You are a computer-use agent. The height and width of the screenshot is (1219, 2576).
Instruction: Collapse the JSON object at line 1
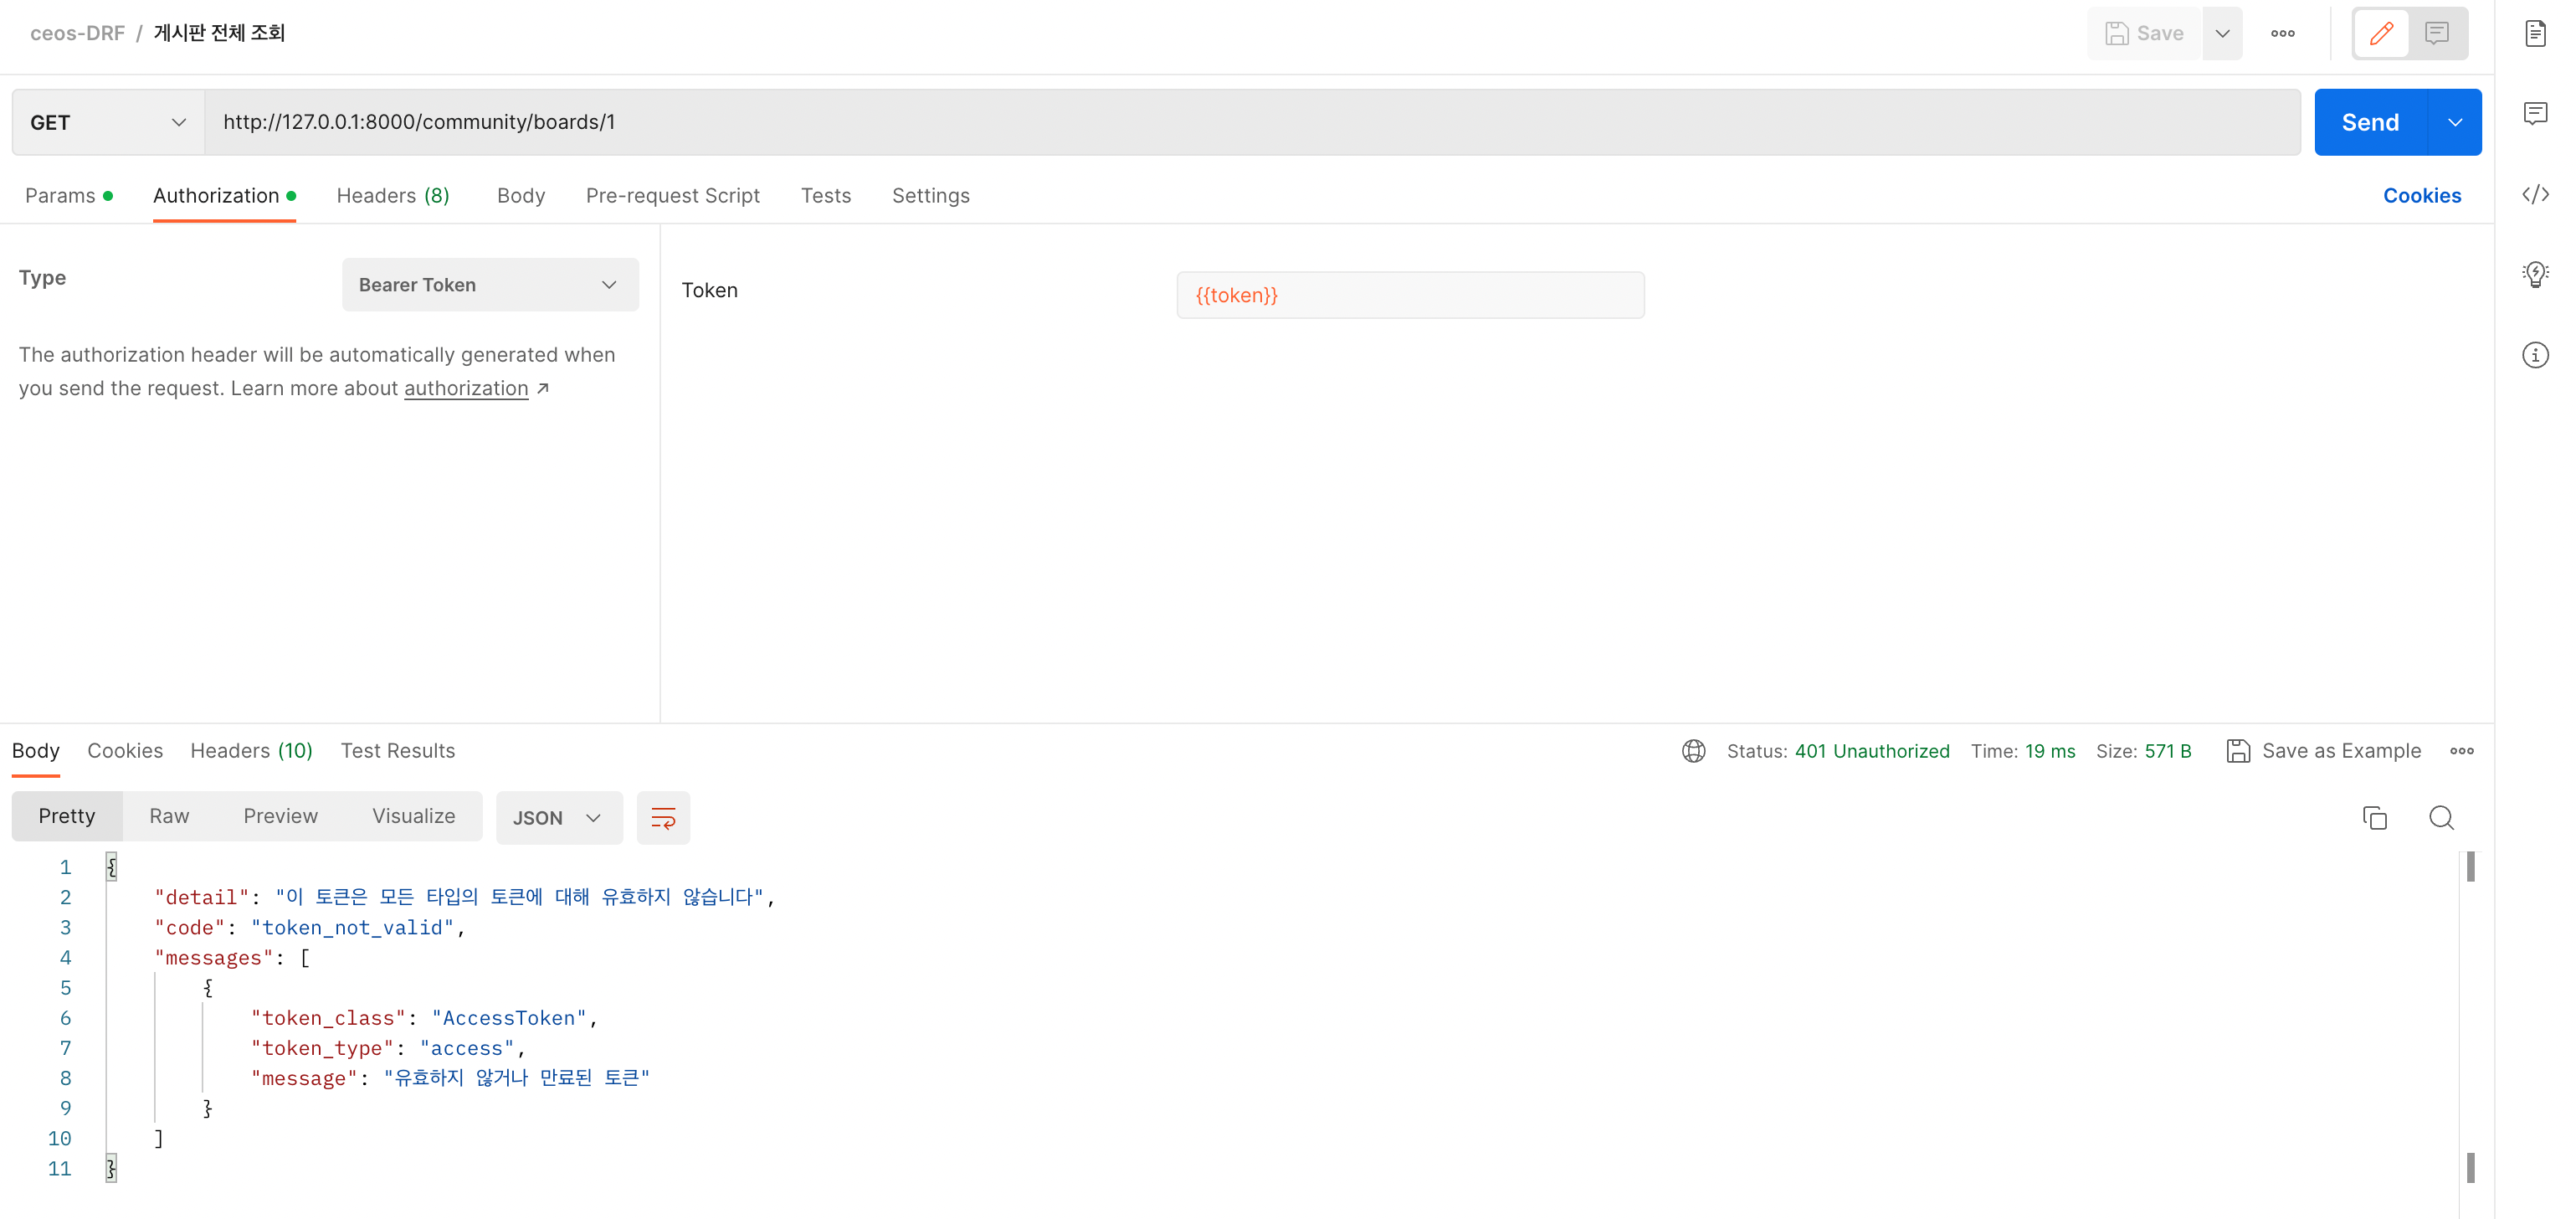click(x=111, y=867)
